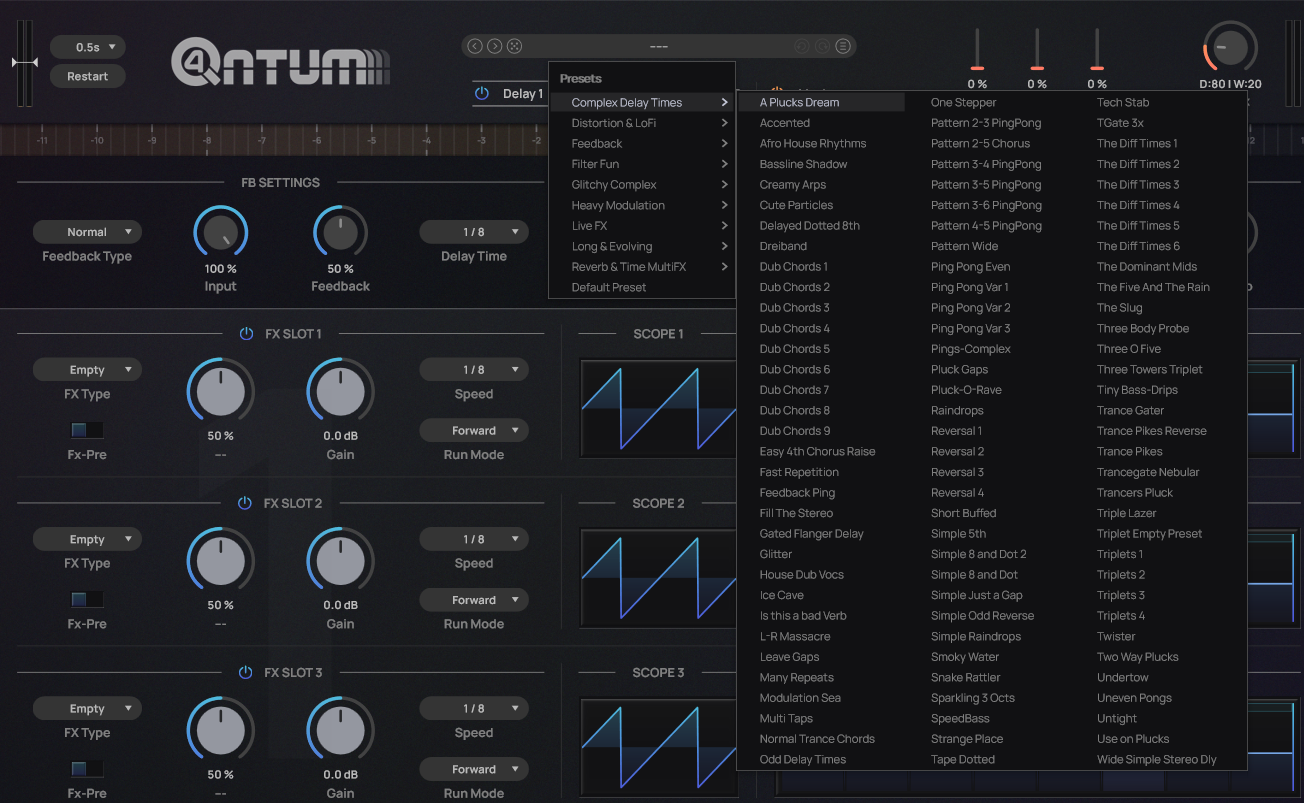Adjust the Input knob at 100 %

(x=220, y=232)
